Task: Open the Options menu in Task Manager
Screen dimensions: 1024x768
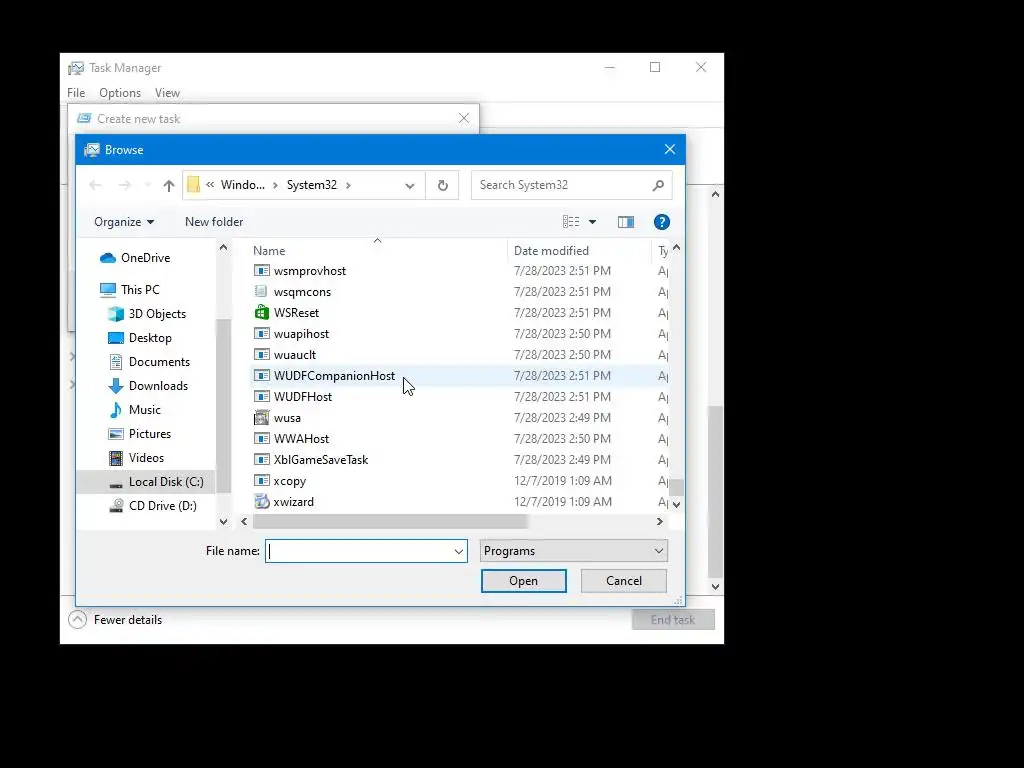Action: 120,93
